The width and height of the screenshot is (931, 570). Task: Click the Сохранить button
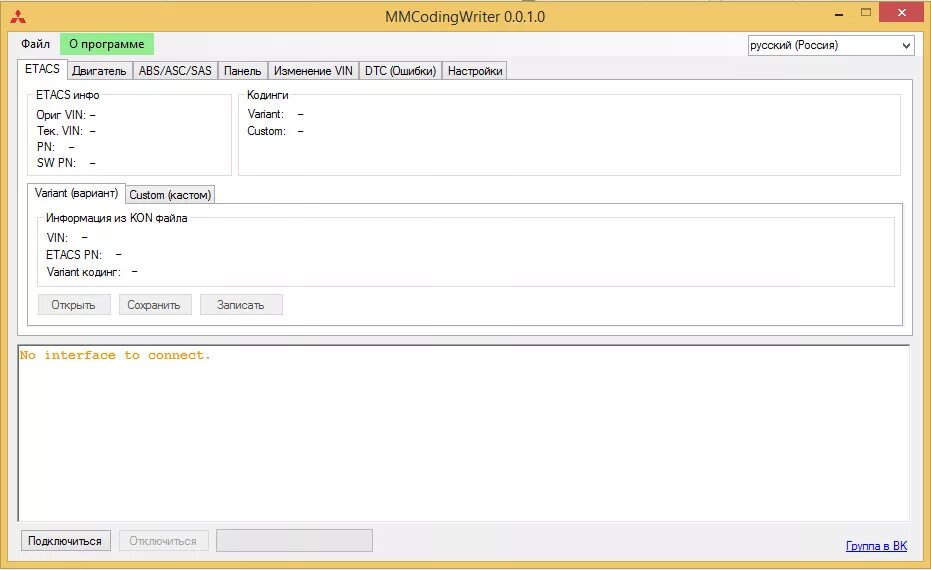point(154,305)
